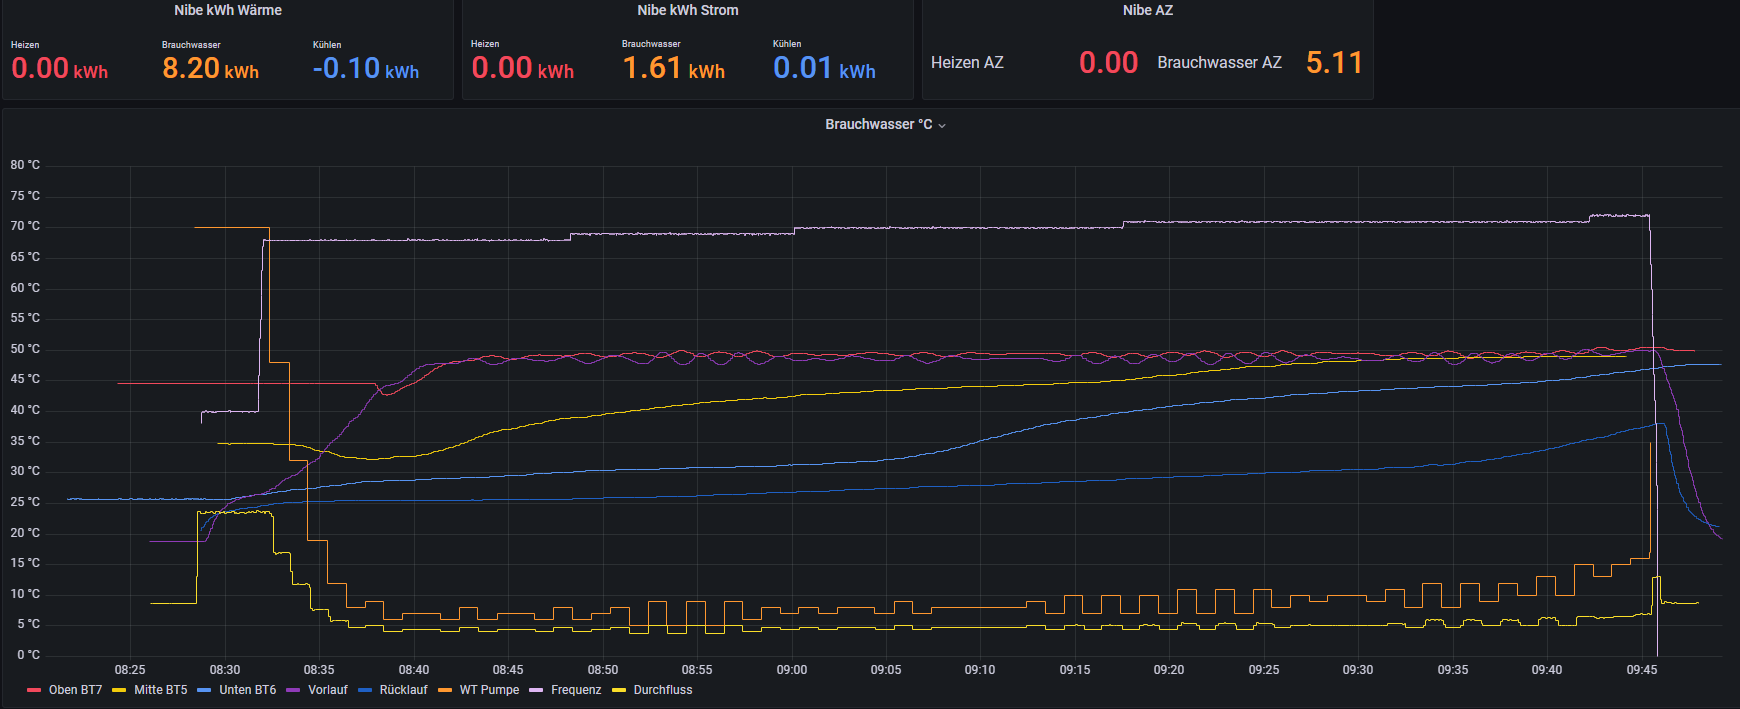This screenshot has width=1740, height=709.
Task: Click the Heizen label in Nibe kWh Wärme
Action: coord(25,45)
